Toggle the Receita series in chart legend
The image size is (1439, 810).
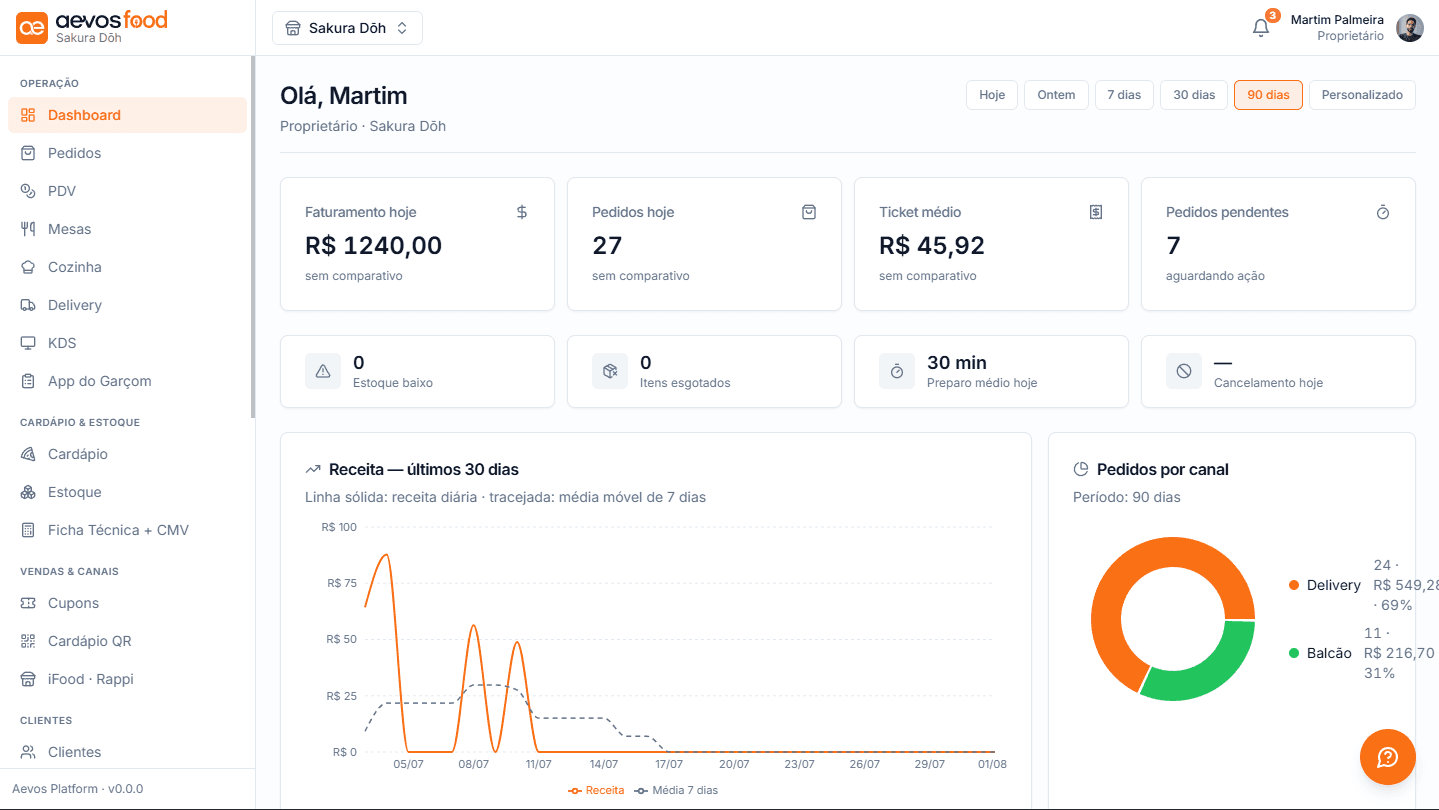tap(596, 790)
